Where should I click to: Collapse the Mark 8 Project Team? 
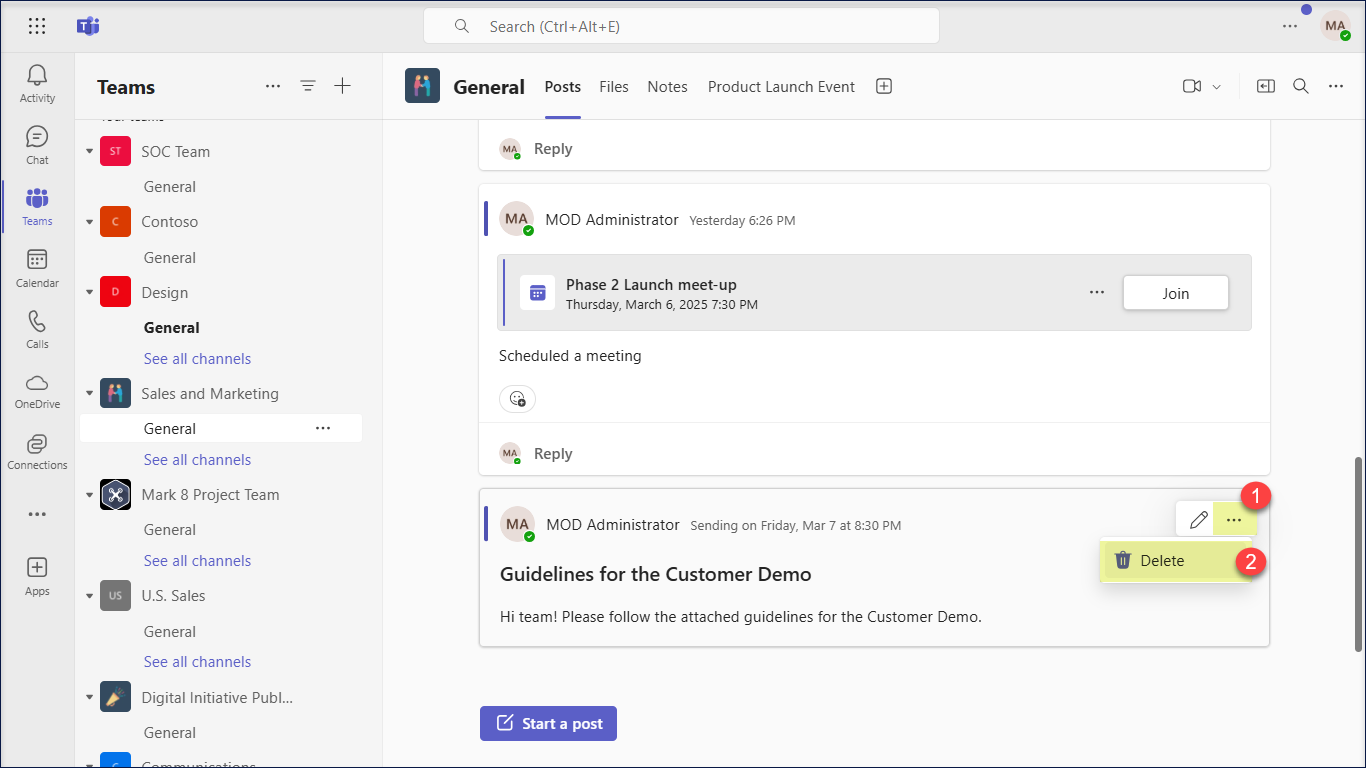[89, 495]
